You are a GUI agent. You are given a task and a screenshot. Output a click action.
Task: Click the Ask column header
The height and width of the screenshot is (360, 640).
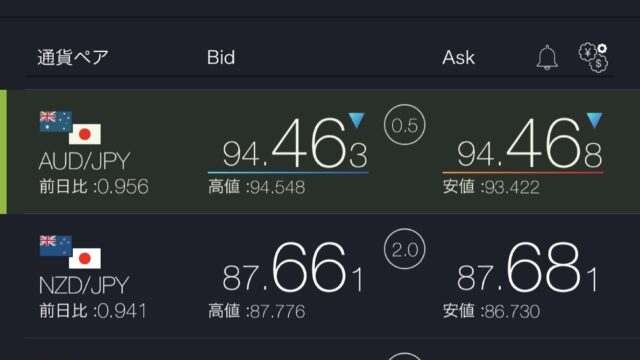coord(458,58)
